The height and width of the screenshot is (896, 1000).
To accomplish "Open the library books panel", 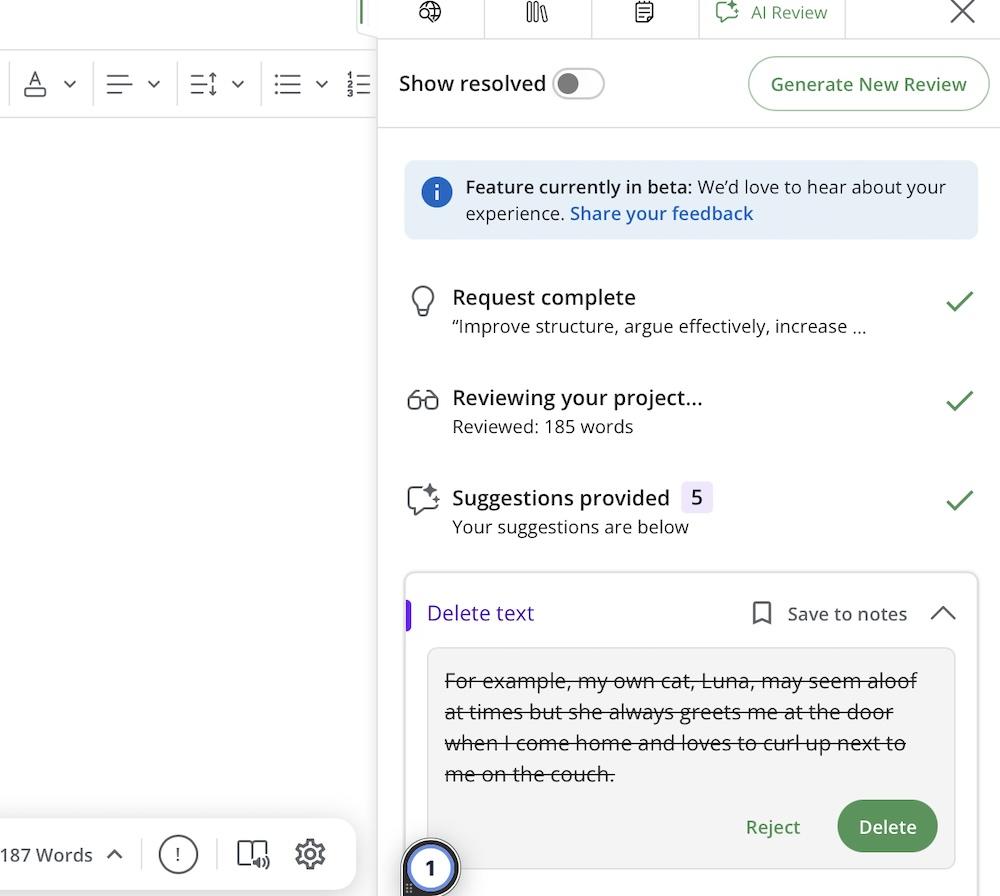I will click(x=537, y=12).
